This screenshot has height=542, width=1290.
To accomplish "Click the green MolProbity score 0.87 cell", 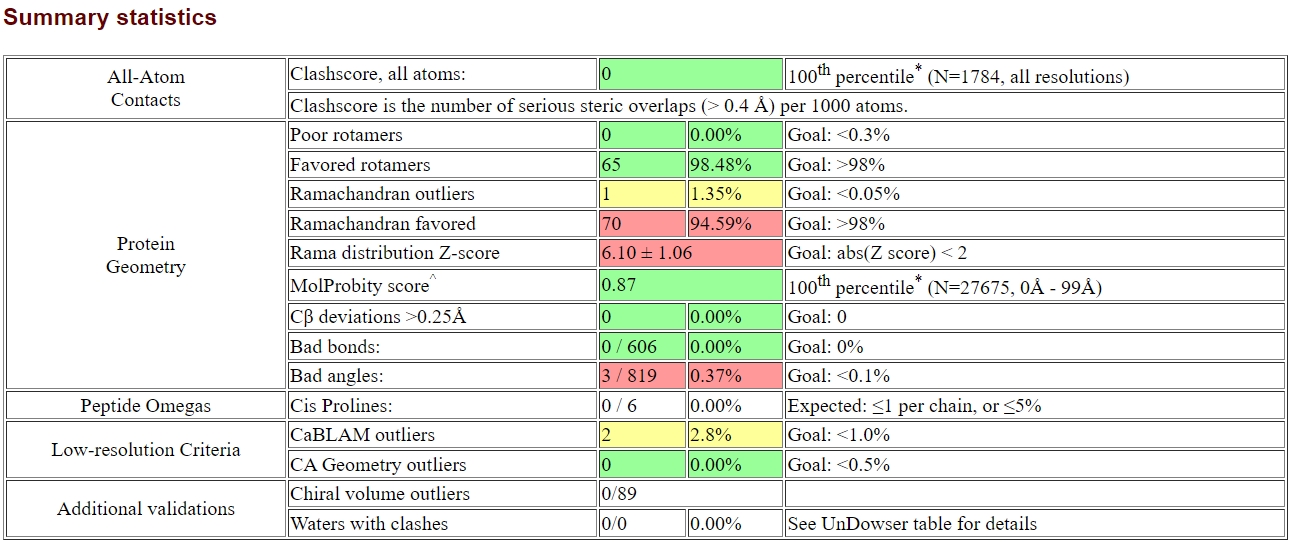I will pyautogui.click(x=690, y=286).
